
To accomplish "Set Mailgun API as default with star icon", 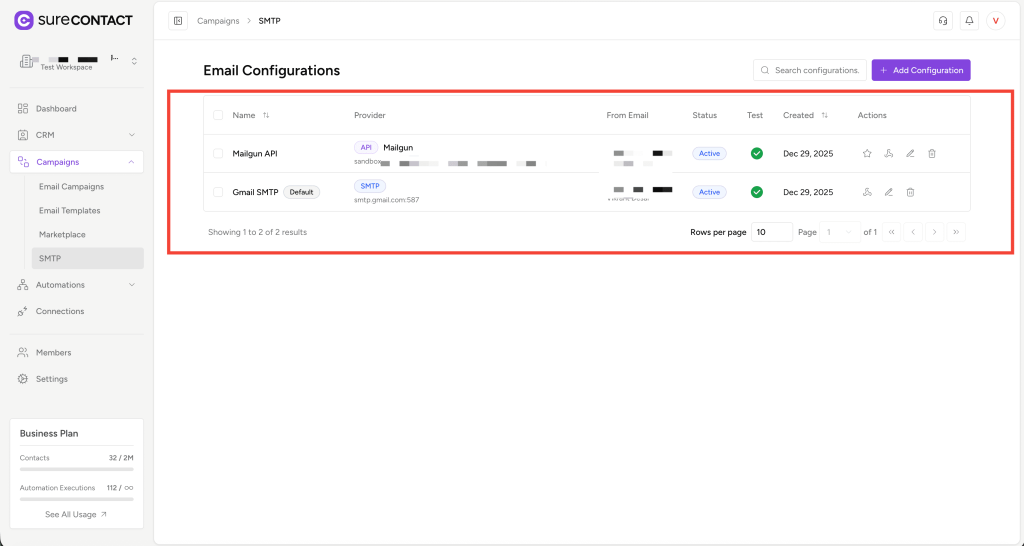I will (867, 153).
